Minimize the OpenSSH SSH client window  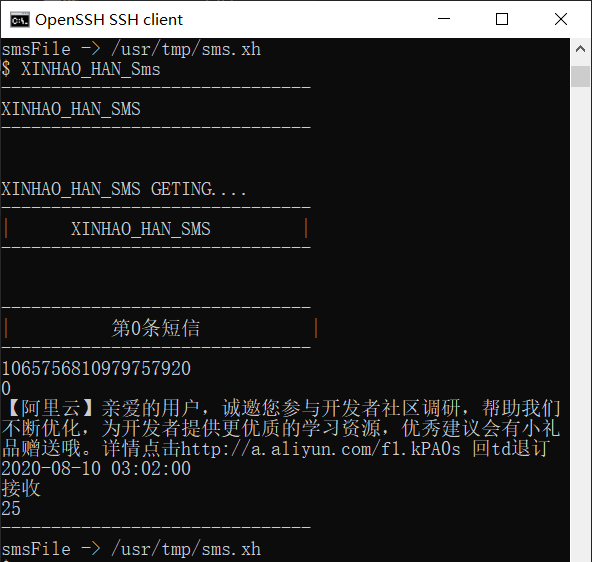[x=444, y=19]
